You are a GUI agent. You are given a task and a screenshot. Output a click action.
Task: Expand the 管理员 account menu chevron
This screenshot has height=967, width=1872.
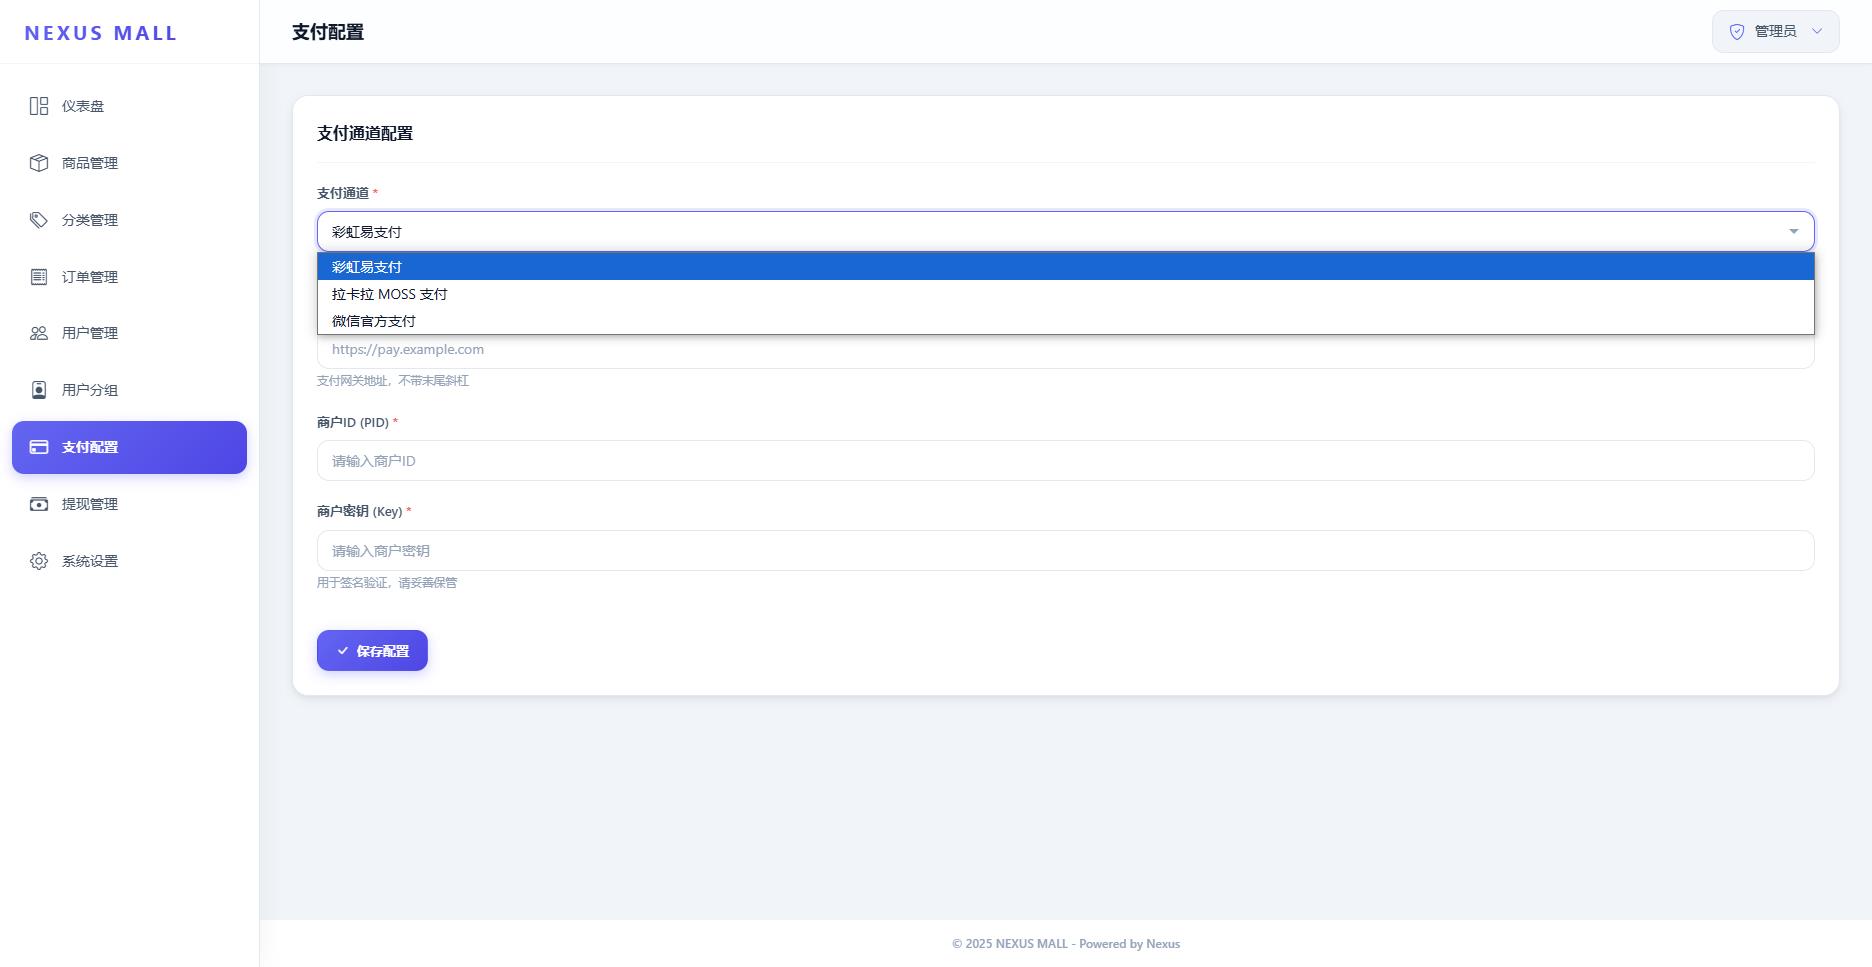[1817, 32]
